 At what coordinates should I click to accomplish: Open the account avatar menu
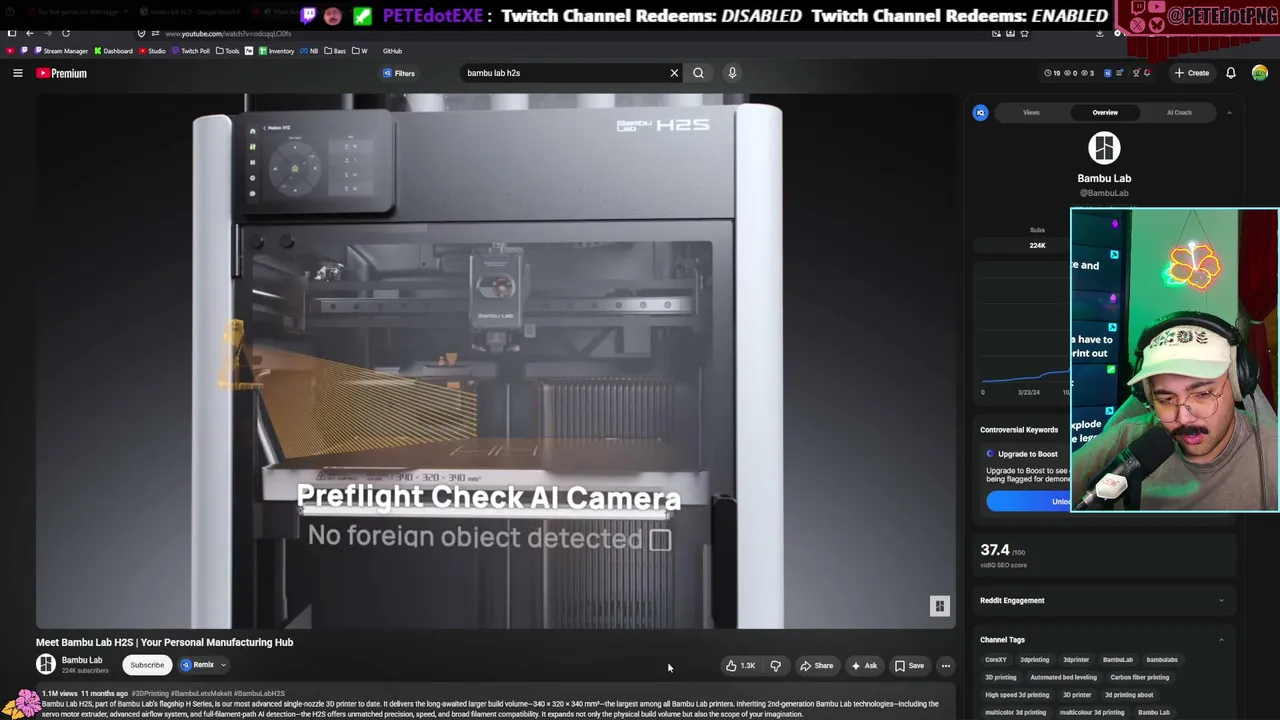[1260, 73]
